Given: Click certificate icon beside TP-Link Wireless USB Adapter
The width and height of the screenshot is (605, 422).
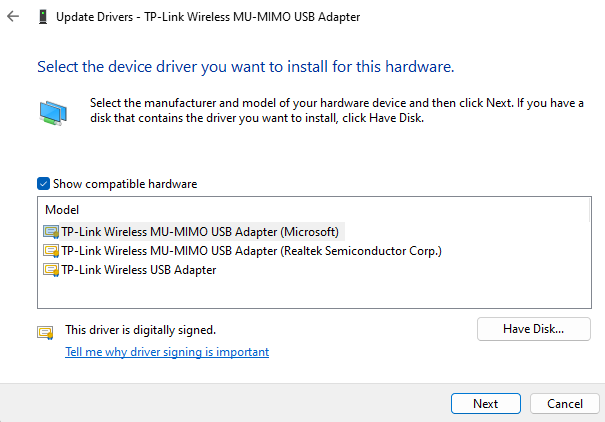Looking at the screenshot, I should click(51, 270).
